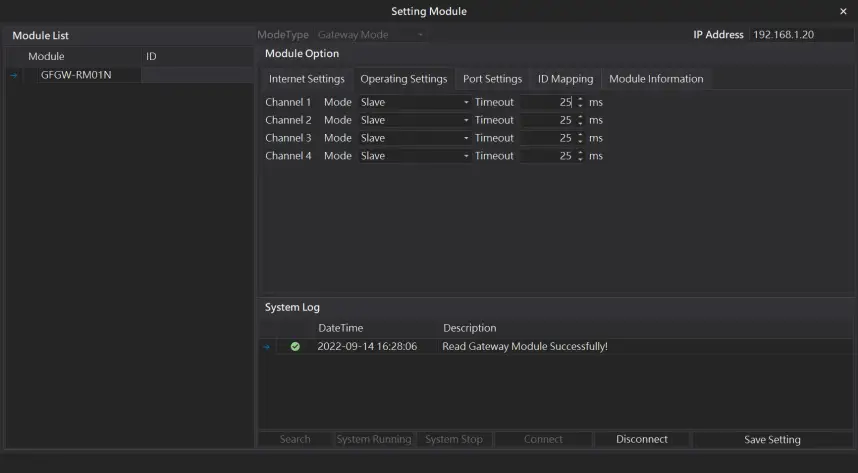Viewport: 858px width, 473px height.
Task: Click the Save Setting button
Action: [x=772, y=440]
